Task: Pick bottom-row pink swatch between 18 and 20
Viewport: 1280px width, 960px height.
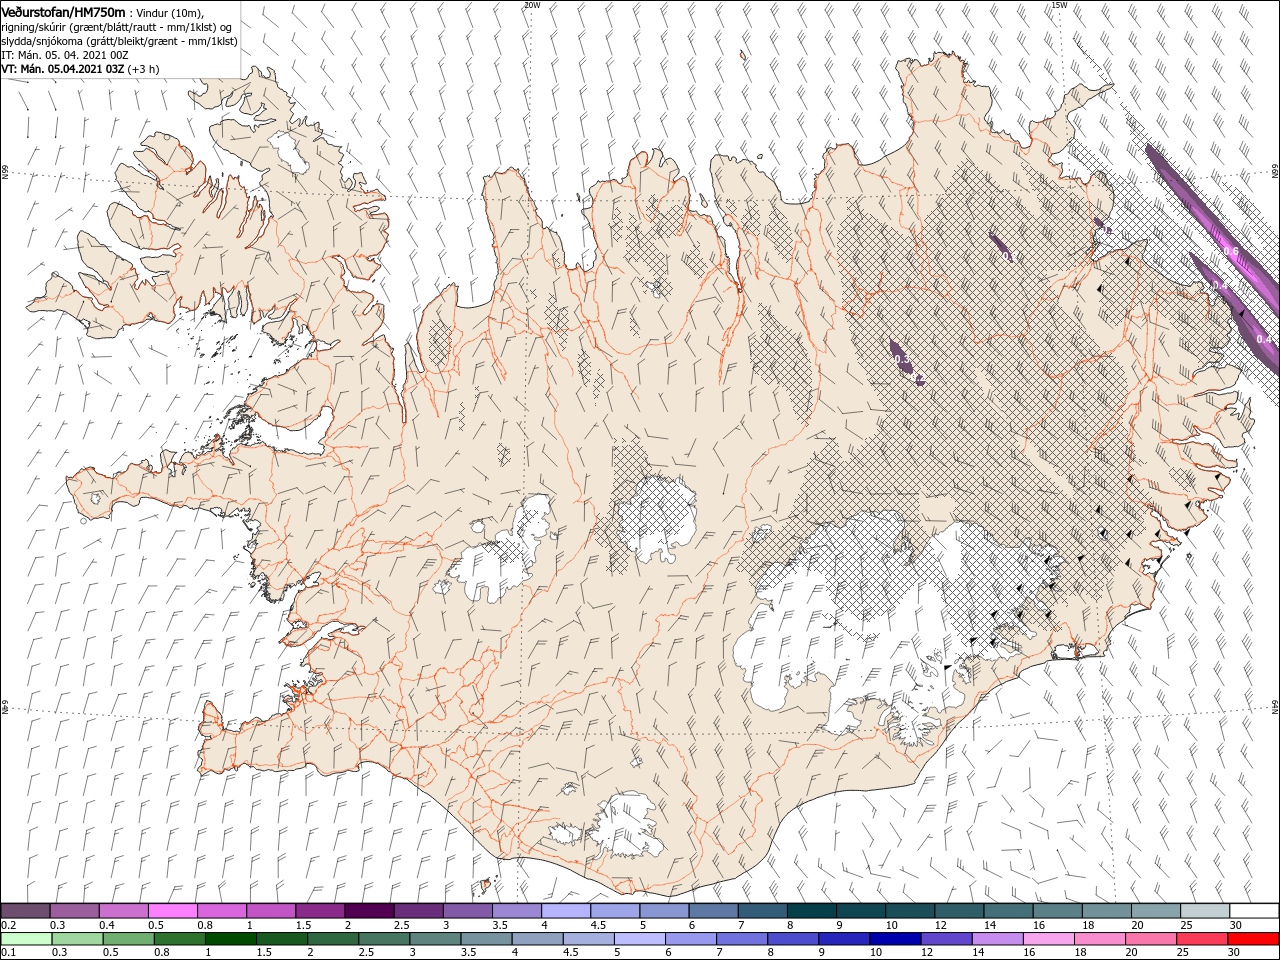Action: [1098, 939]
